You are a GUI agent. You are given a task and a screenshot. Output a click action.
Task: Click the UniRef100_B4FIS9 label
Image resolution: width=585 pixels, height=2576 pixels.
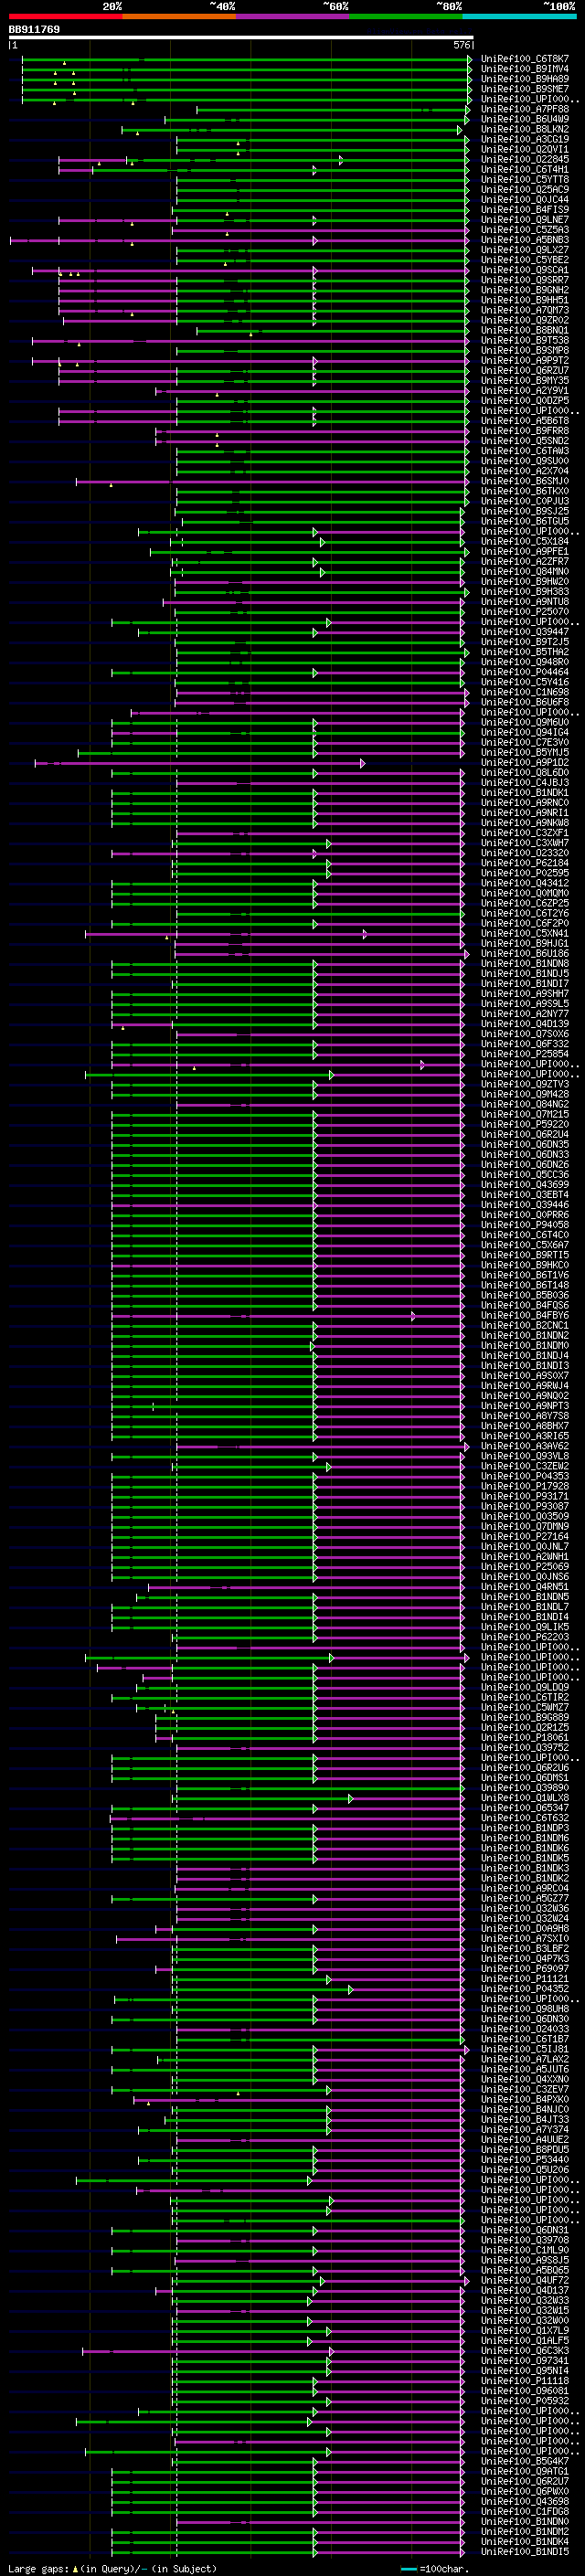coord(525,210)
